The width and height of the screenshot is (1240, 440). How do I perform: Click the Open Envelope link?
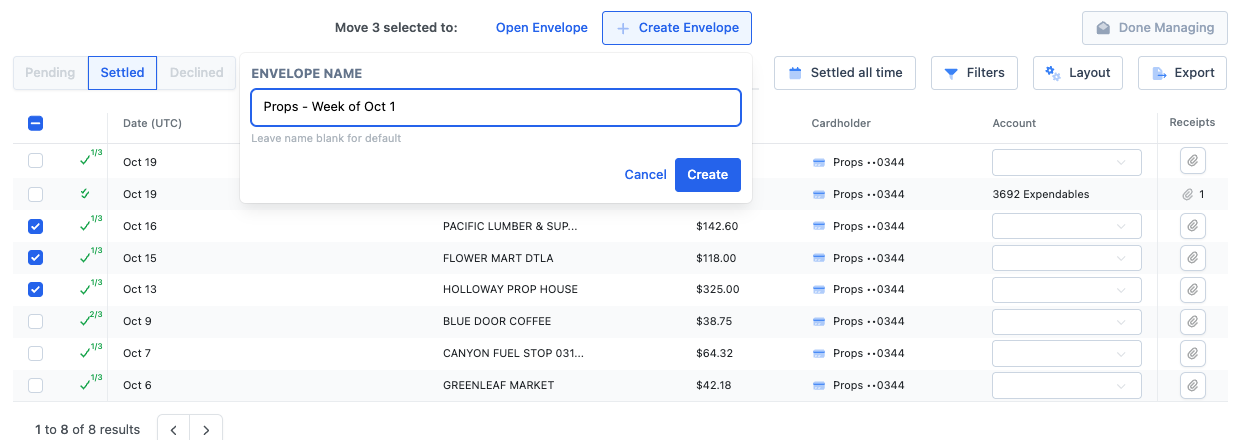[x=542, y=28]
